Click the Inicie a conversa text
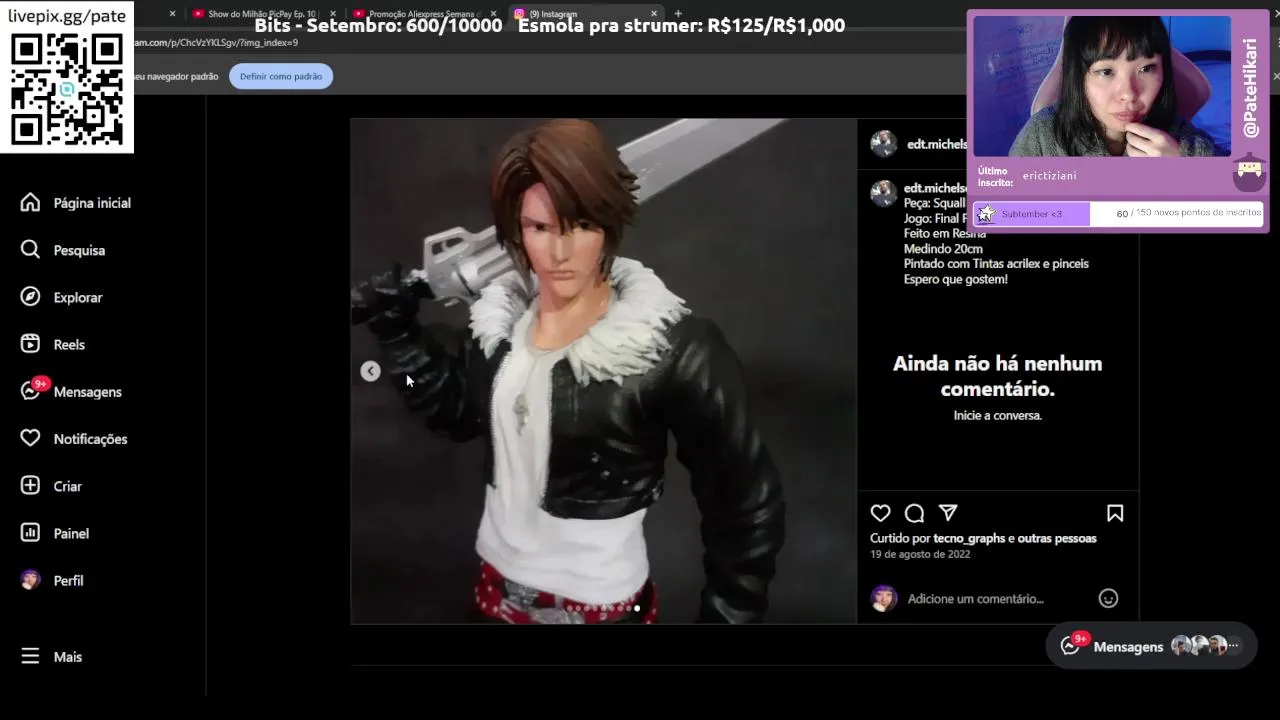This screenshot has width=1280, height=720. tap(998, 415)
